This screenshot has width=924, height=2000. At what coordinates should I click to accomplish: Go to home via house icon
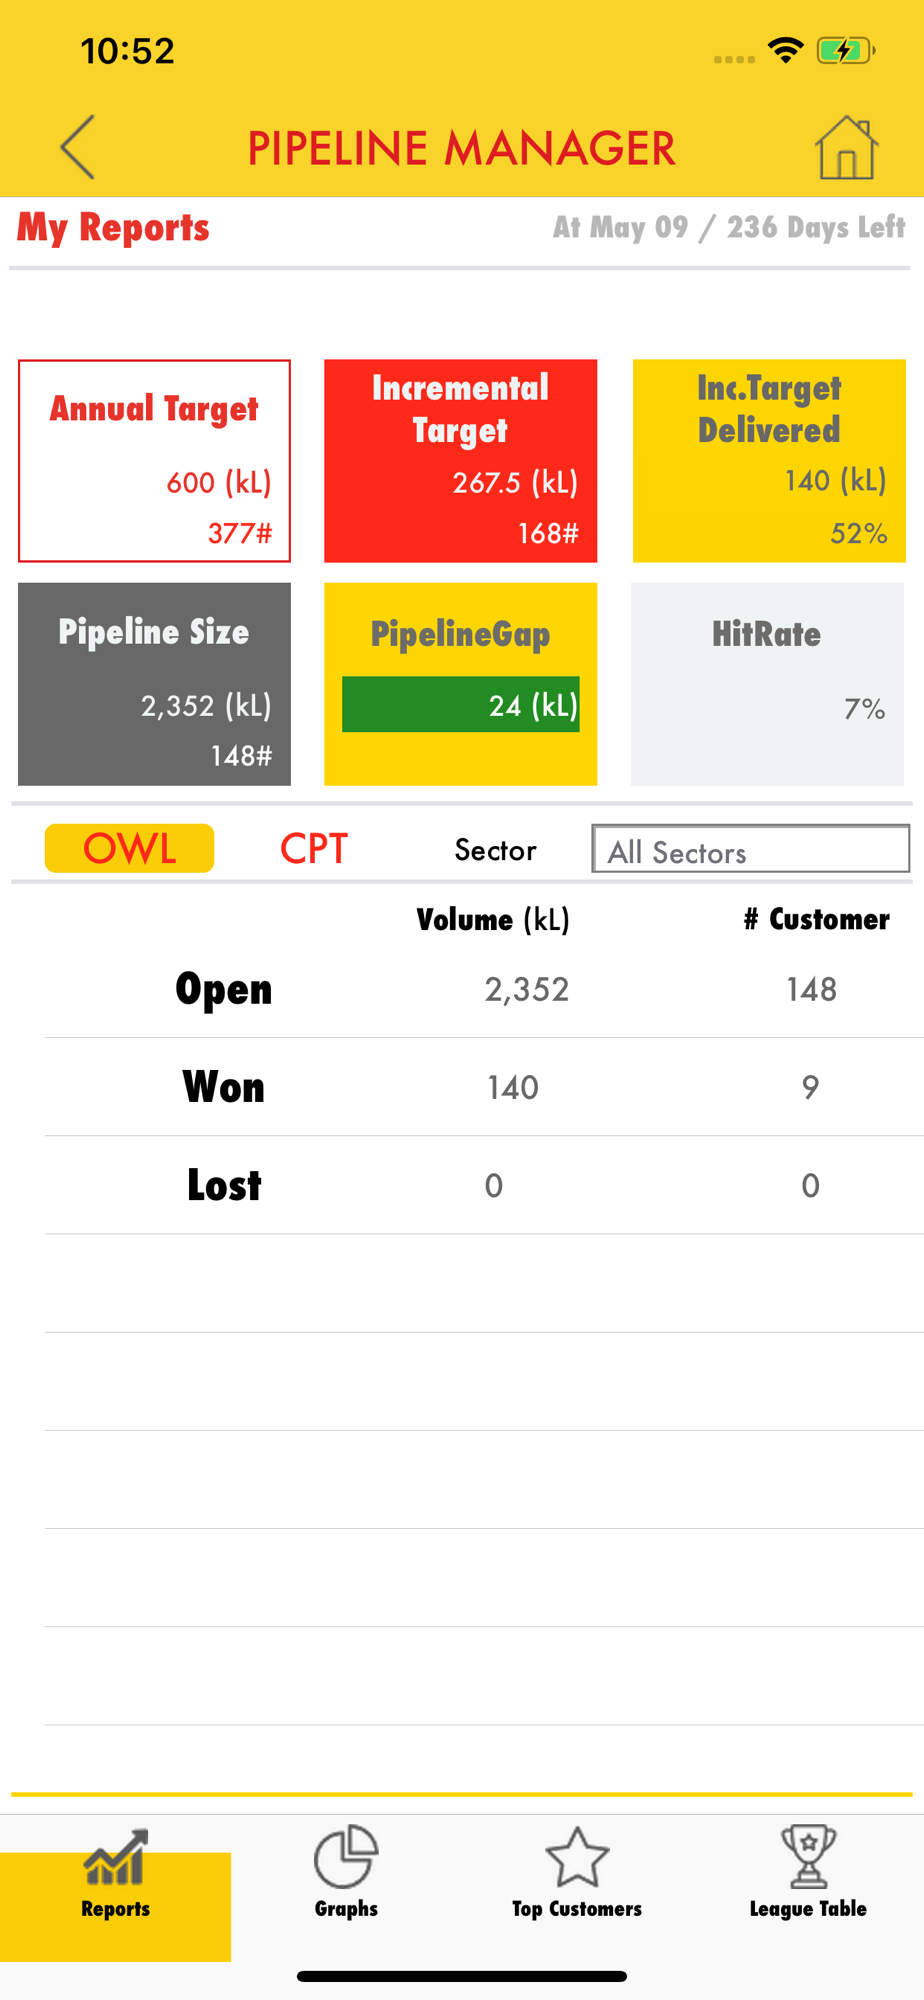pos(846,148)
